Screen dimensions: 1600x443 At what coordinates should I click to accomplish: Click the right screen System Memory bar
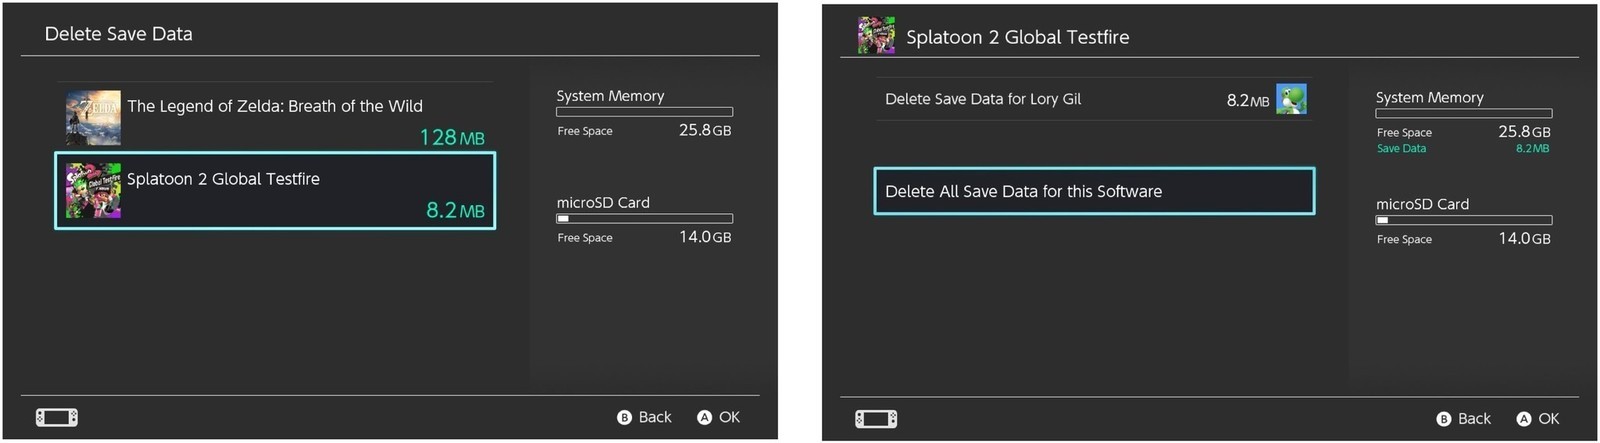(x=1463, y=114)
